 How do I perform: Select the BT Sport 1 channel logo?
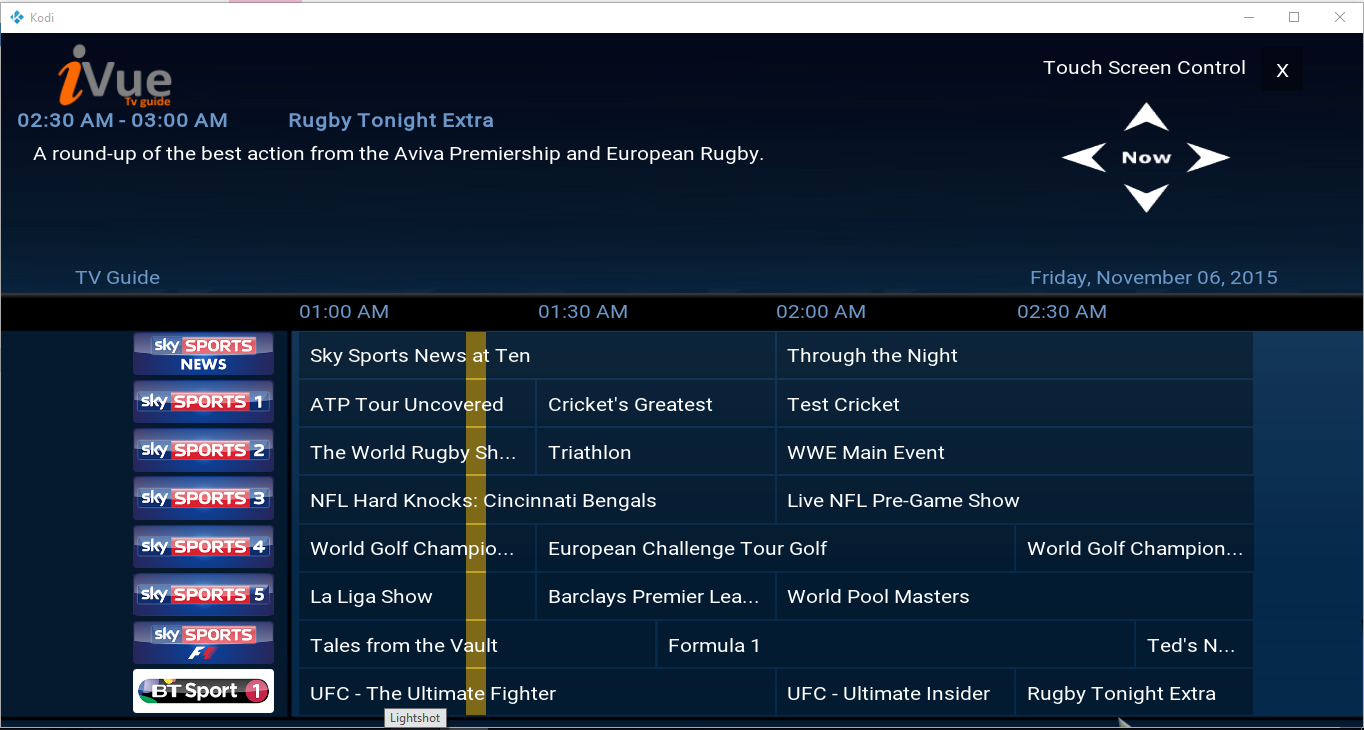pyautogui.click(x=203, y=691)
